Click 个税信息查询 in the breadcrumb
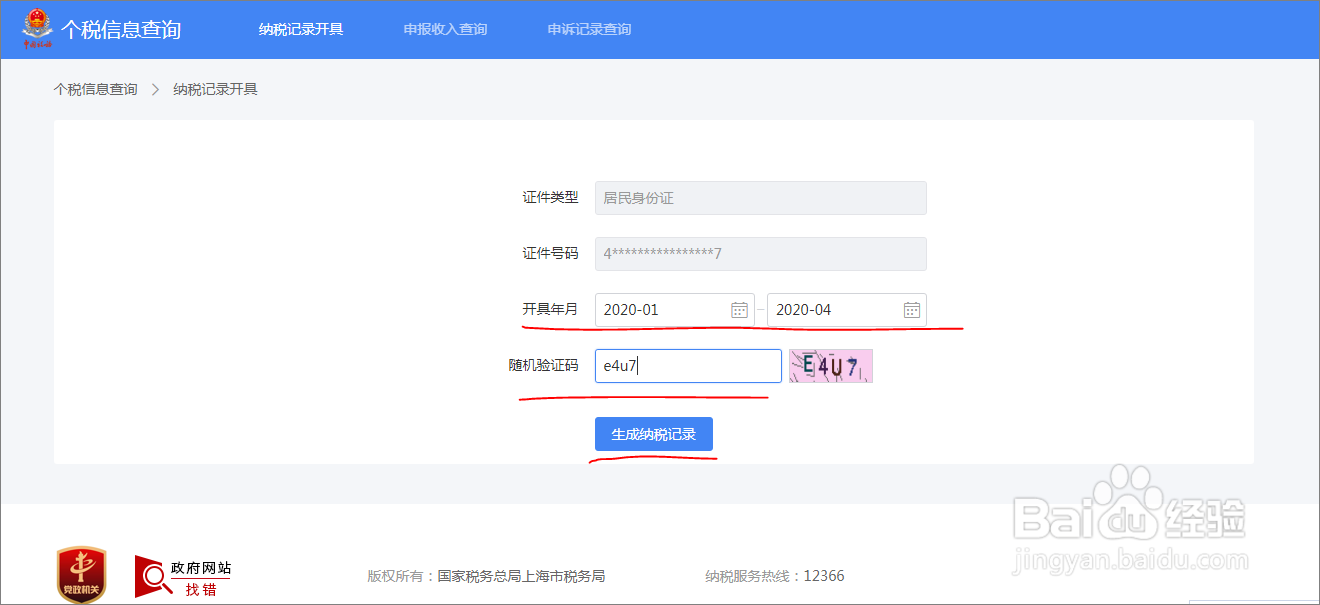This screenshot has width=1320, height=605. (94, 89)
